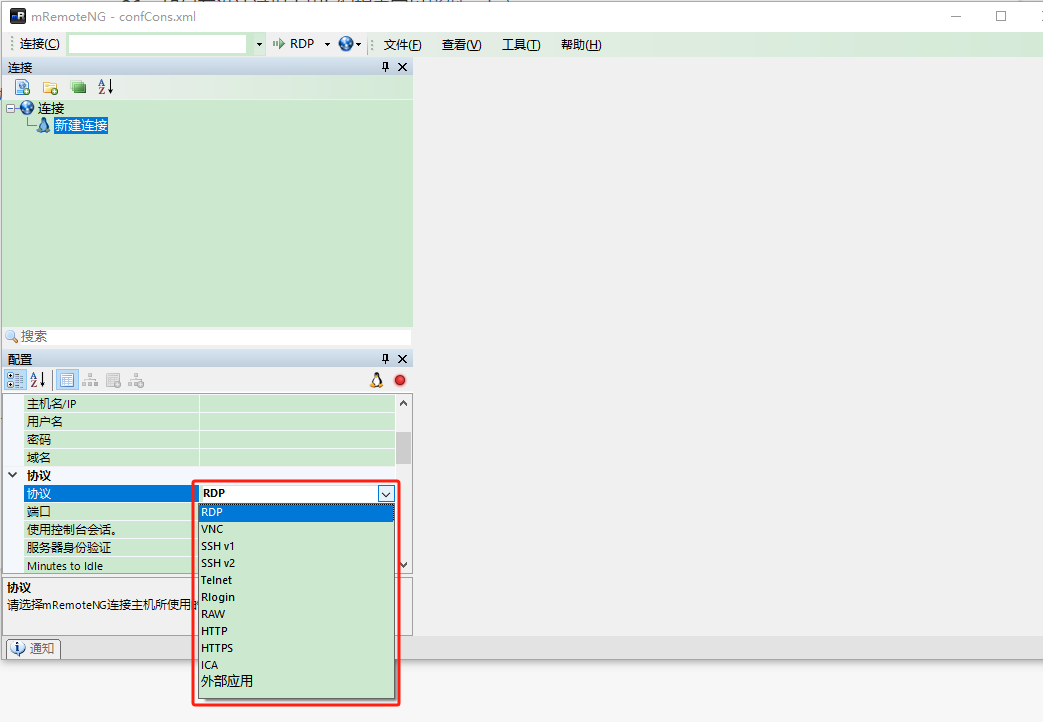Open the 查看(V) menu
This screenshot has height=722, width=1043.
462,45
